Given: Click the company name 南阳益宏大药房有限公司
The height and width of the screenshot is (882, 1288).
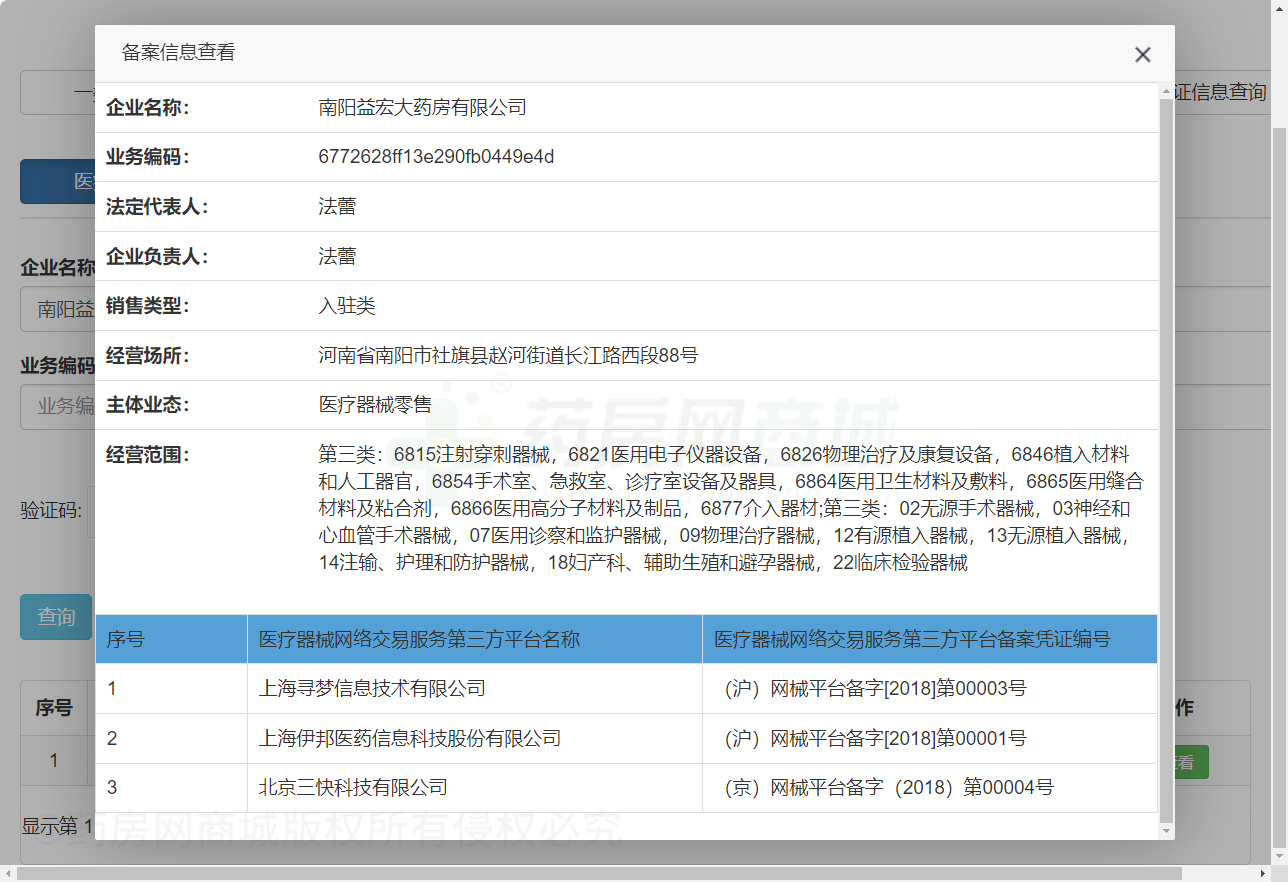Looking at the screenshot, I should (422, 107).
